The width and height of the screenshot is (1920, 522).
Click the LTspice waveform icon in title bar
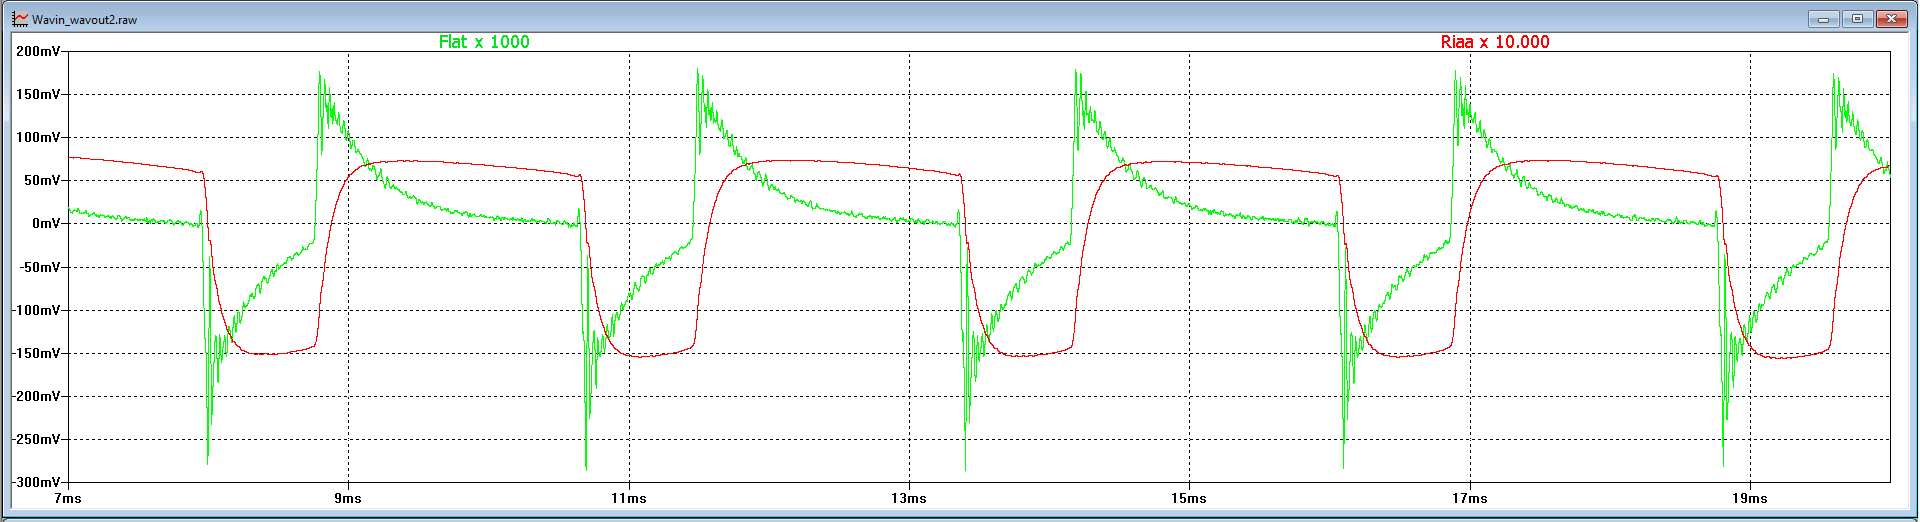(x=20, y=19)
